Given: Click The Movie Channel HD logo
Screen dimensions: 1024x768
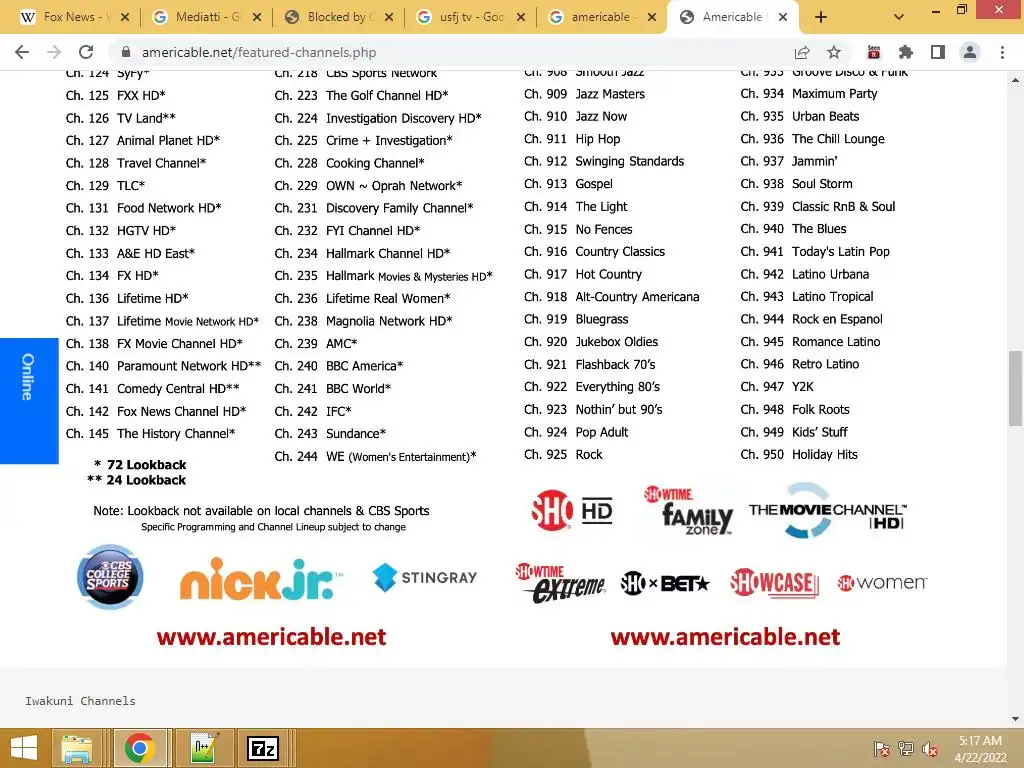Looking at the screenshot, I should point(827,510).
